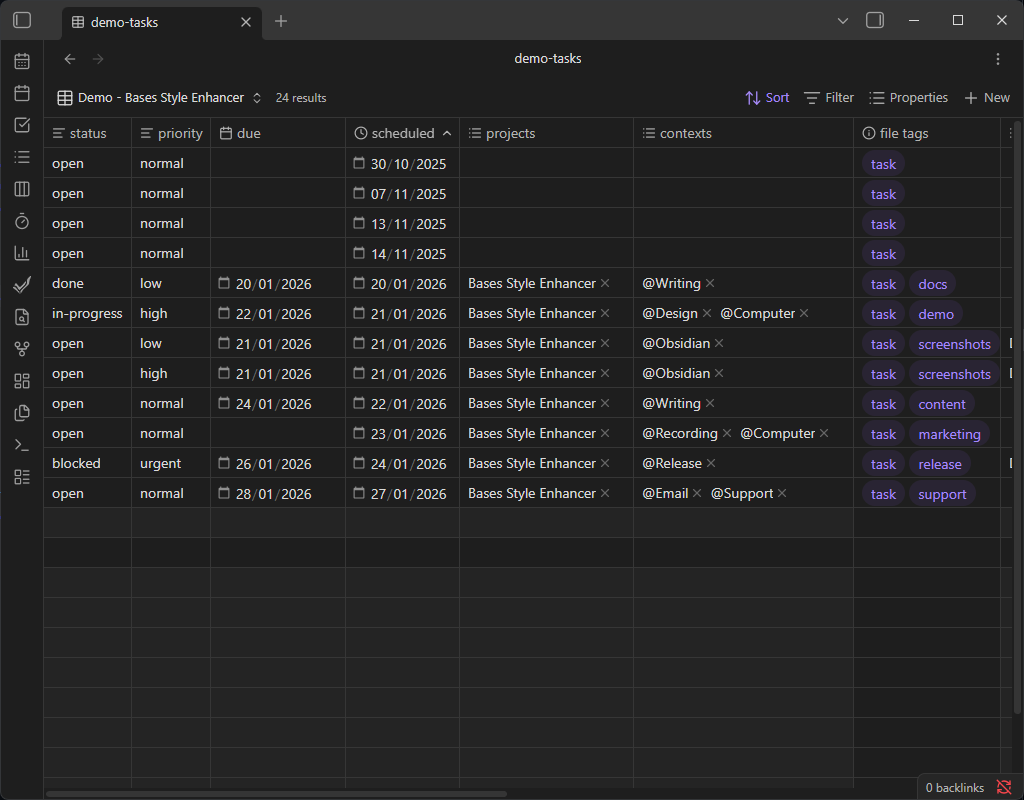Open the canvas grid ribbon icon
Screen dimensions: 1024x800
pyautogui.click(x=22, y=381)
